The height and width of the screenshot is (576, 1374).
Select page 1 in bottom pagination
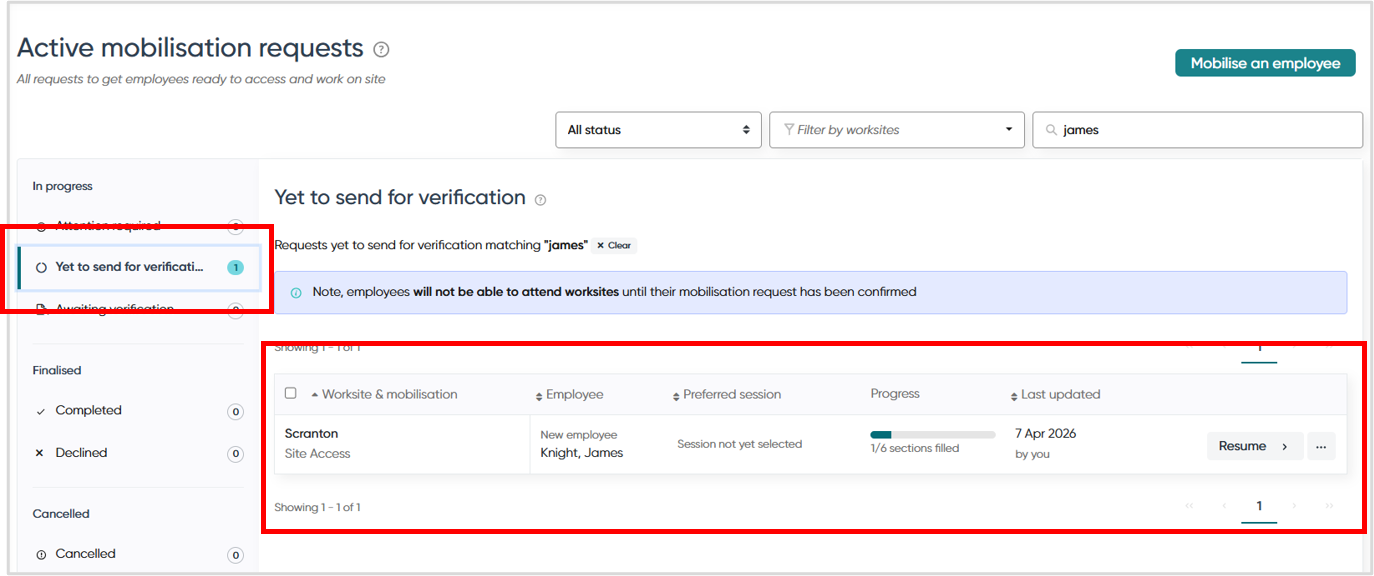[1259, 506]
